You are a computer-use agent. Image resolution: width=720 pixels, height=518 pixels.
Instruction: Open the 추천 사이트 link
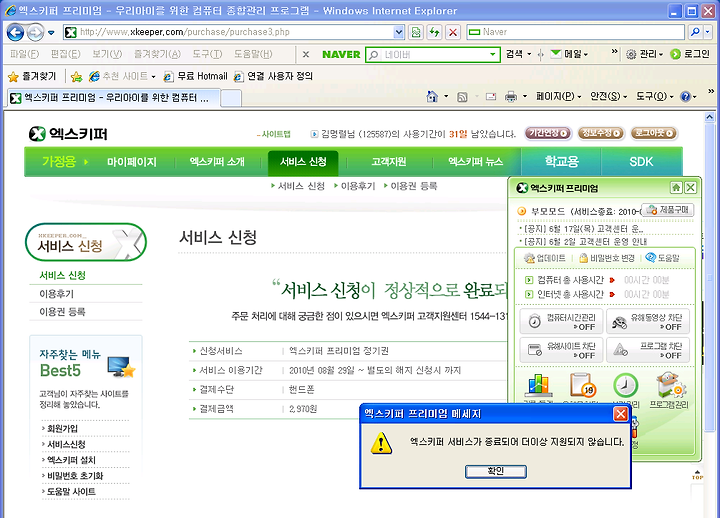(x=122, y=76)
